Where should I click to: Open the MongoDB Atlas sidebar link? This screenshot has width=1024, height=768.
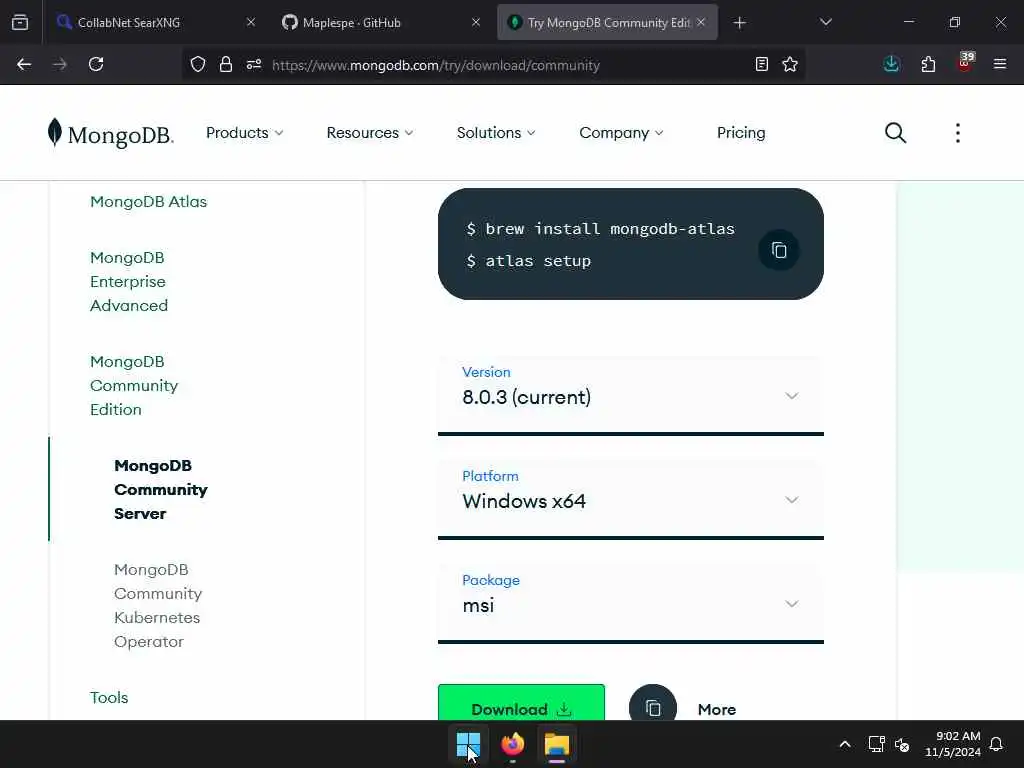tap(148, 202)
